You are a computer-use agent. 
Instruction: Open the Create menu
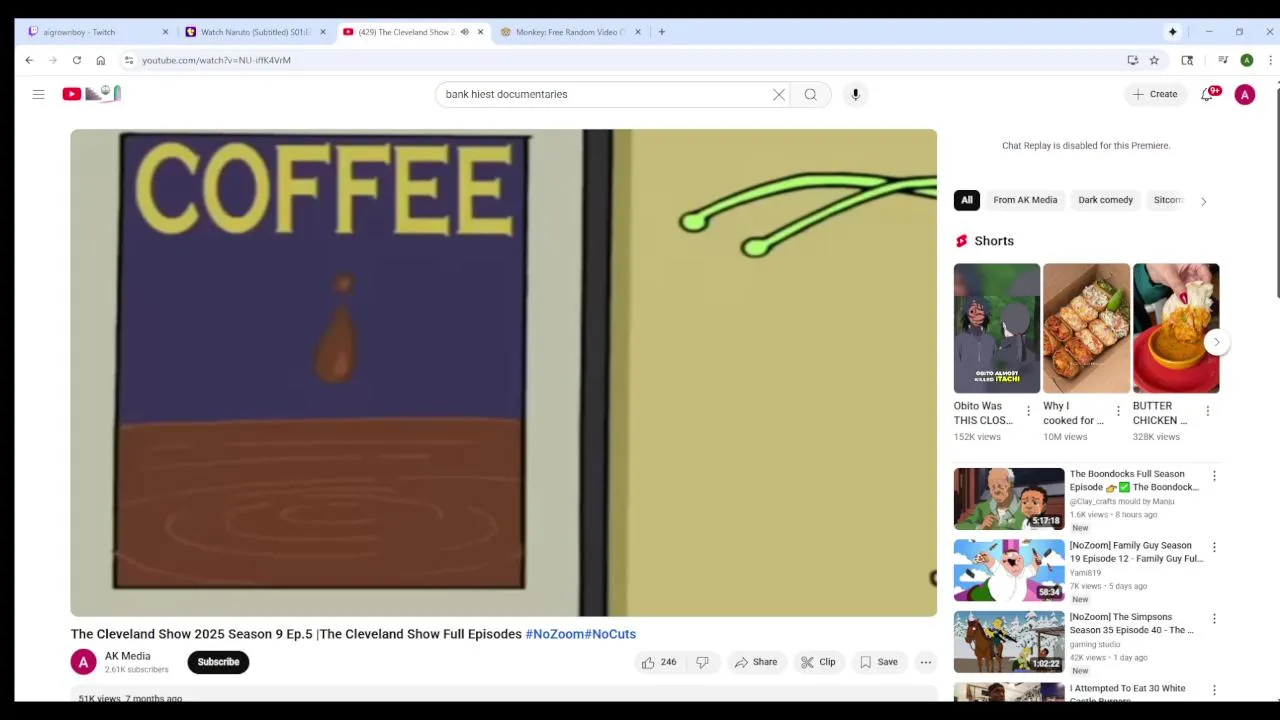1155,94
